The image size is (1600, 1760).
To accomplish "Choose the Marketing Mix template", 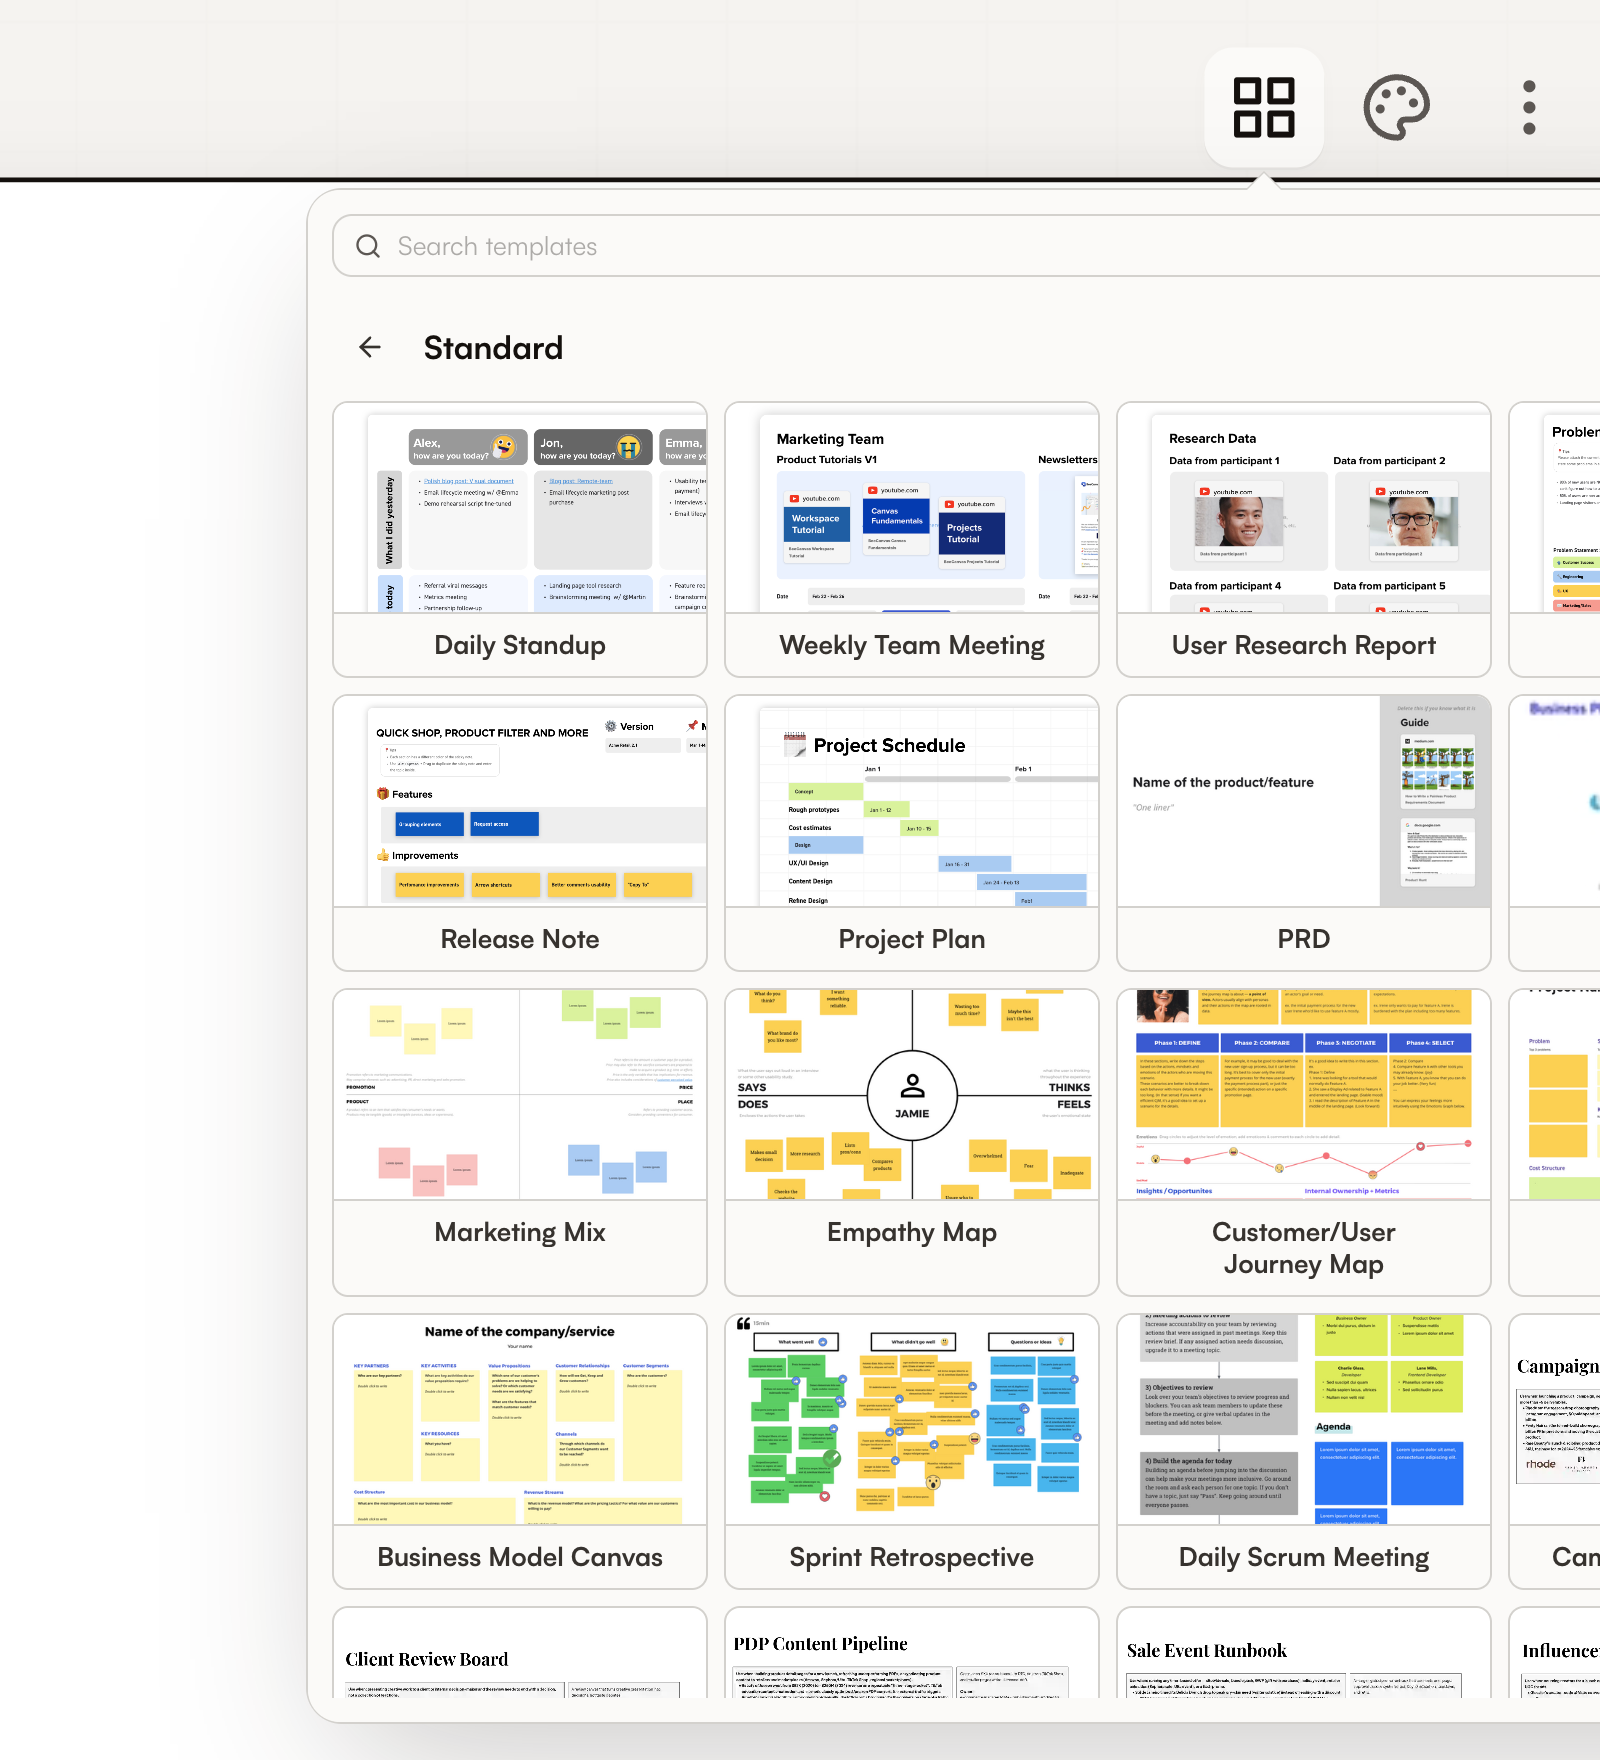I will [520, 1142].
